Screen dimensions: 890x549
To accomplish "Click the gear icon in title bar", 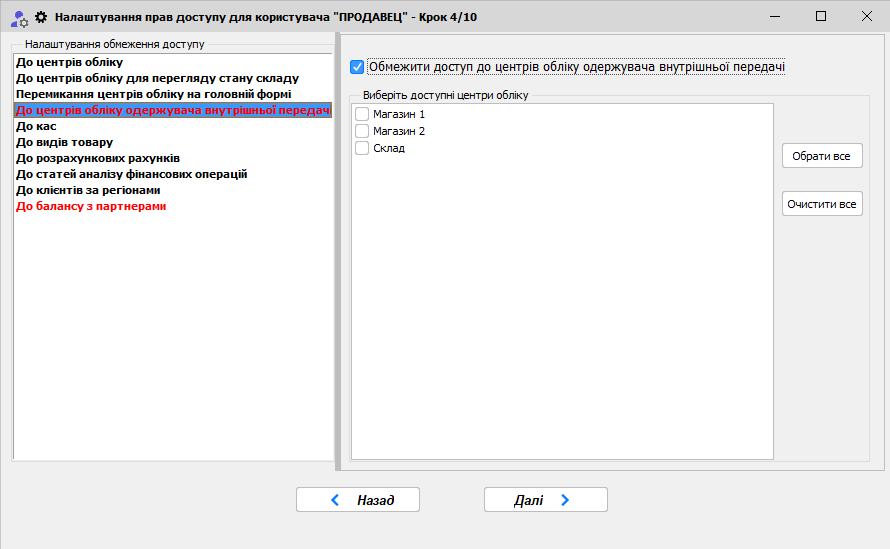I will pyautogui.click(x=41, y=17).
